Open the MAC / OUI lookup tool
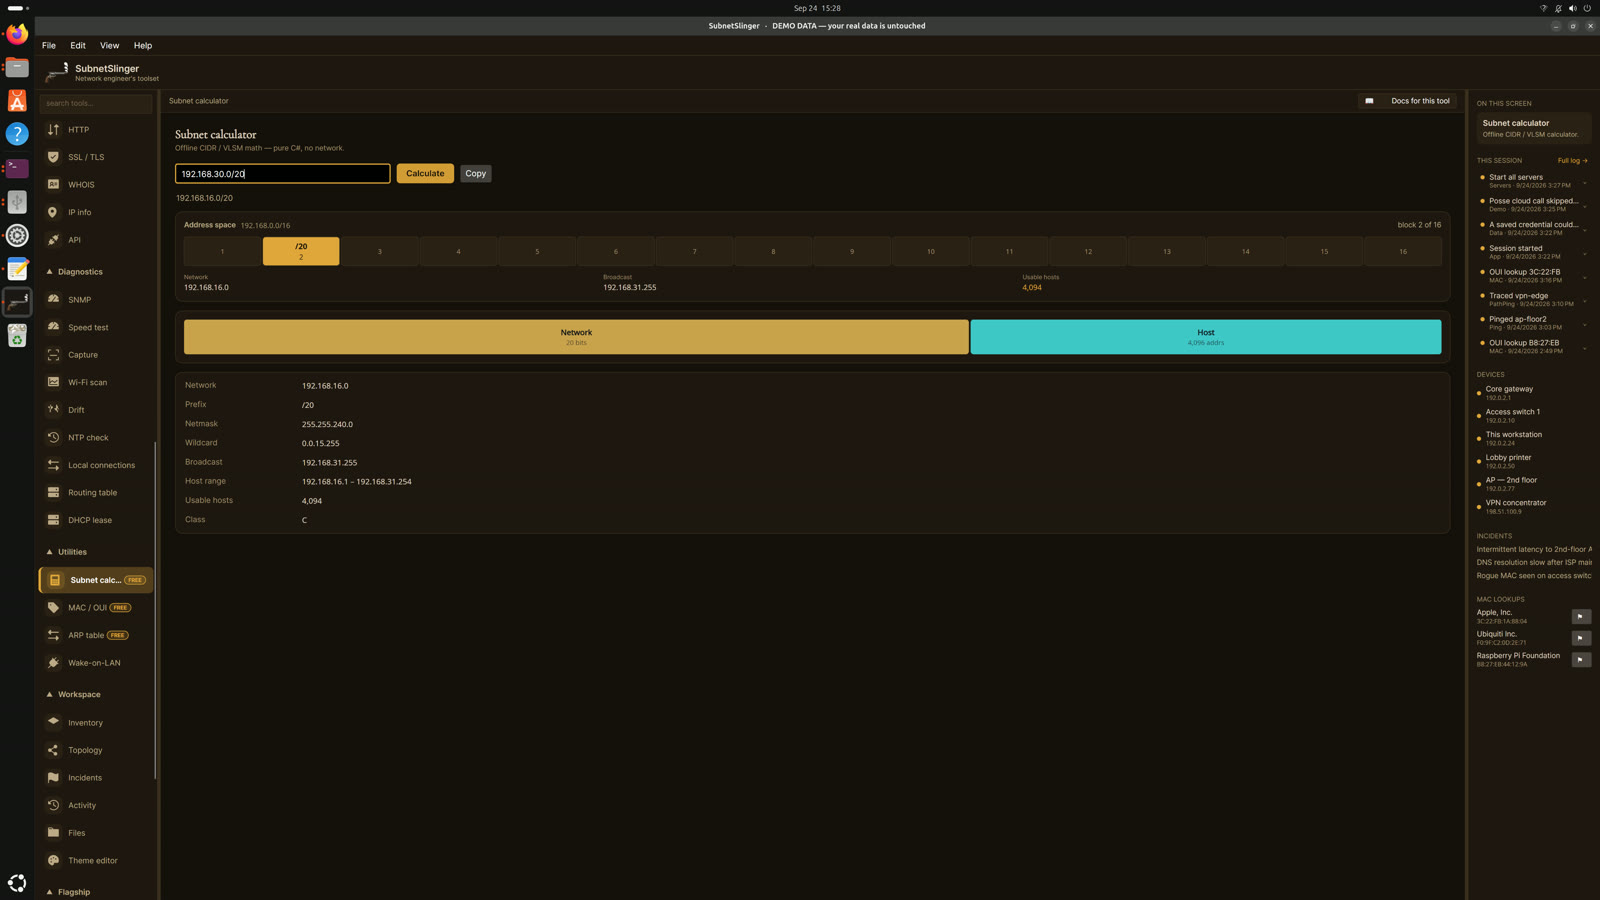1600x900 pixels. tap(96, 607)
